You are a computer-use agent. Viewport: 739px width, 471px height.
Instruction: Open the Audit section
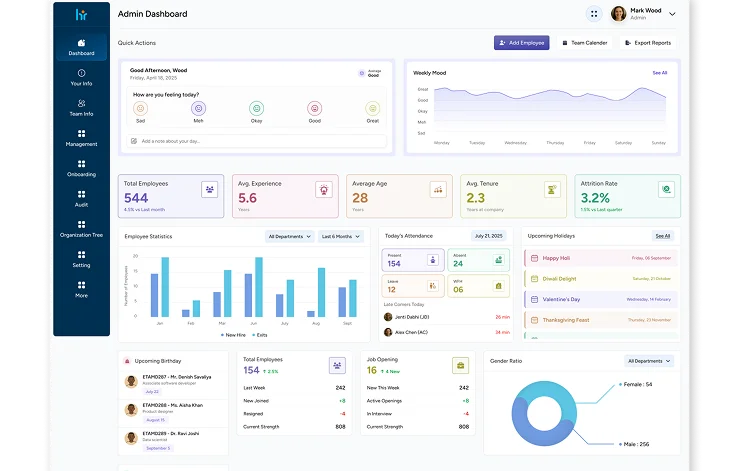tap(82, 198)
